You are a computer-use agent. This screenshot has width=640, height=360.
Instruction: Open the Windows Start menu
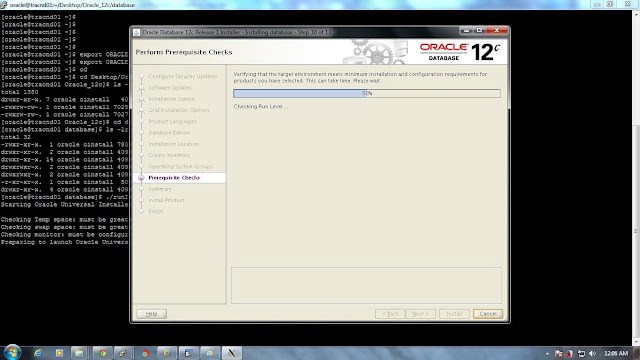(12, 353)
